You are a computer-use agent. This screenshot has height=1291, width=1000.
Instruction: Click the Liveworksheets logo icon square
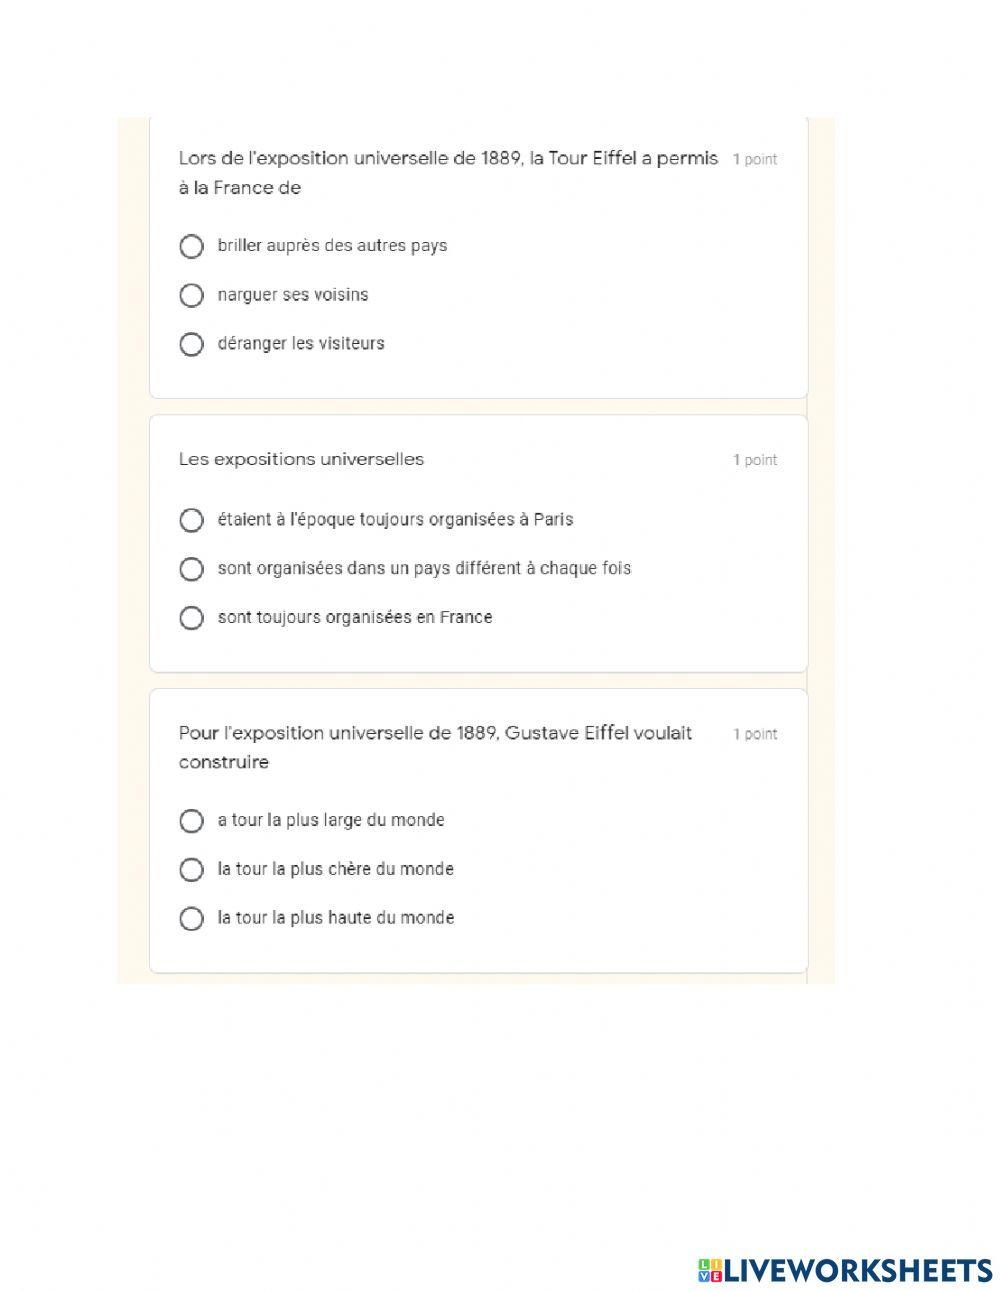(710, 1270)
